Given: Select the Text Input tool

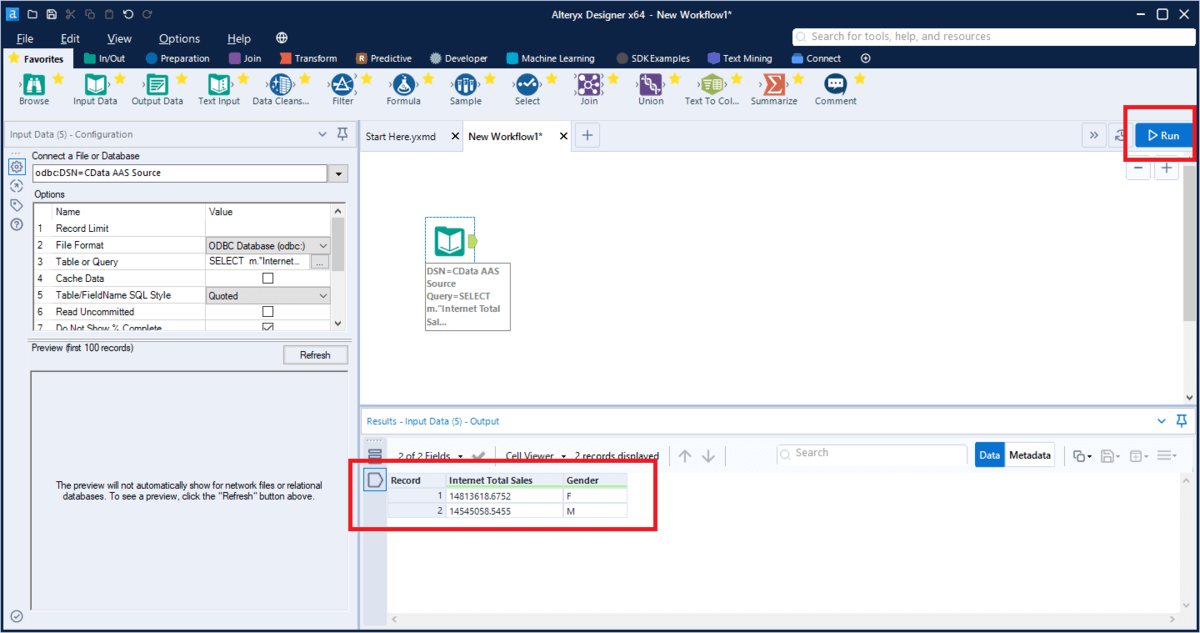Looking at the screenshot, I should pos(219,85).
